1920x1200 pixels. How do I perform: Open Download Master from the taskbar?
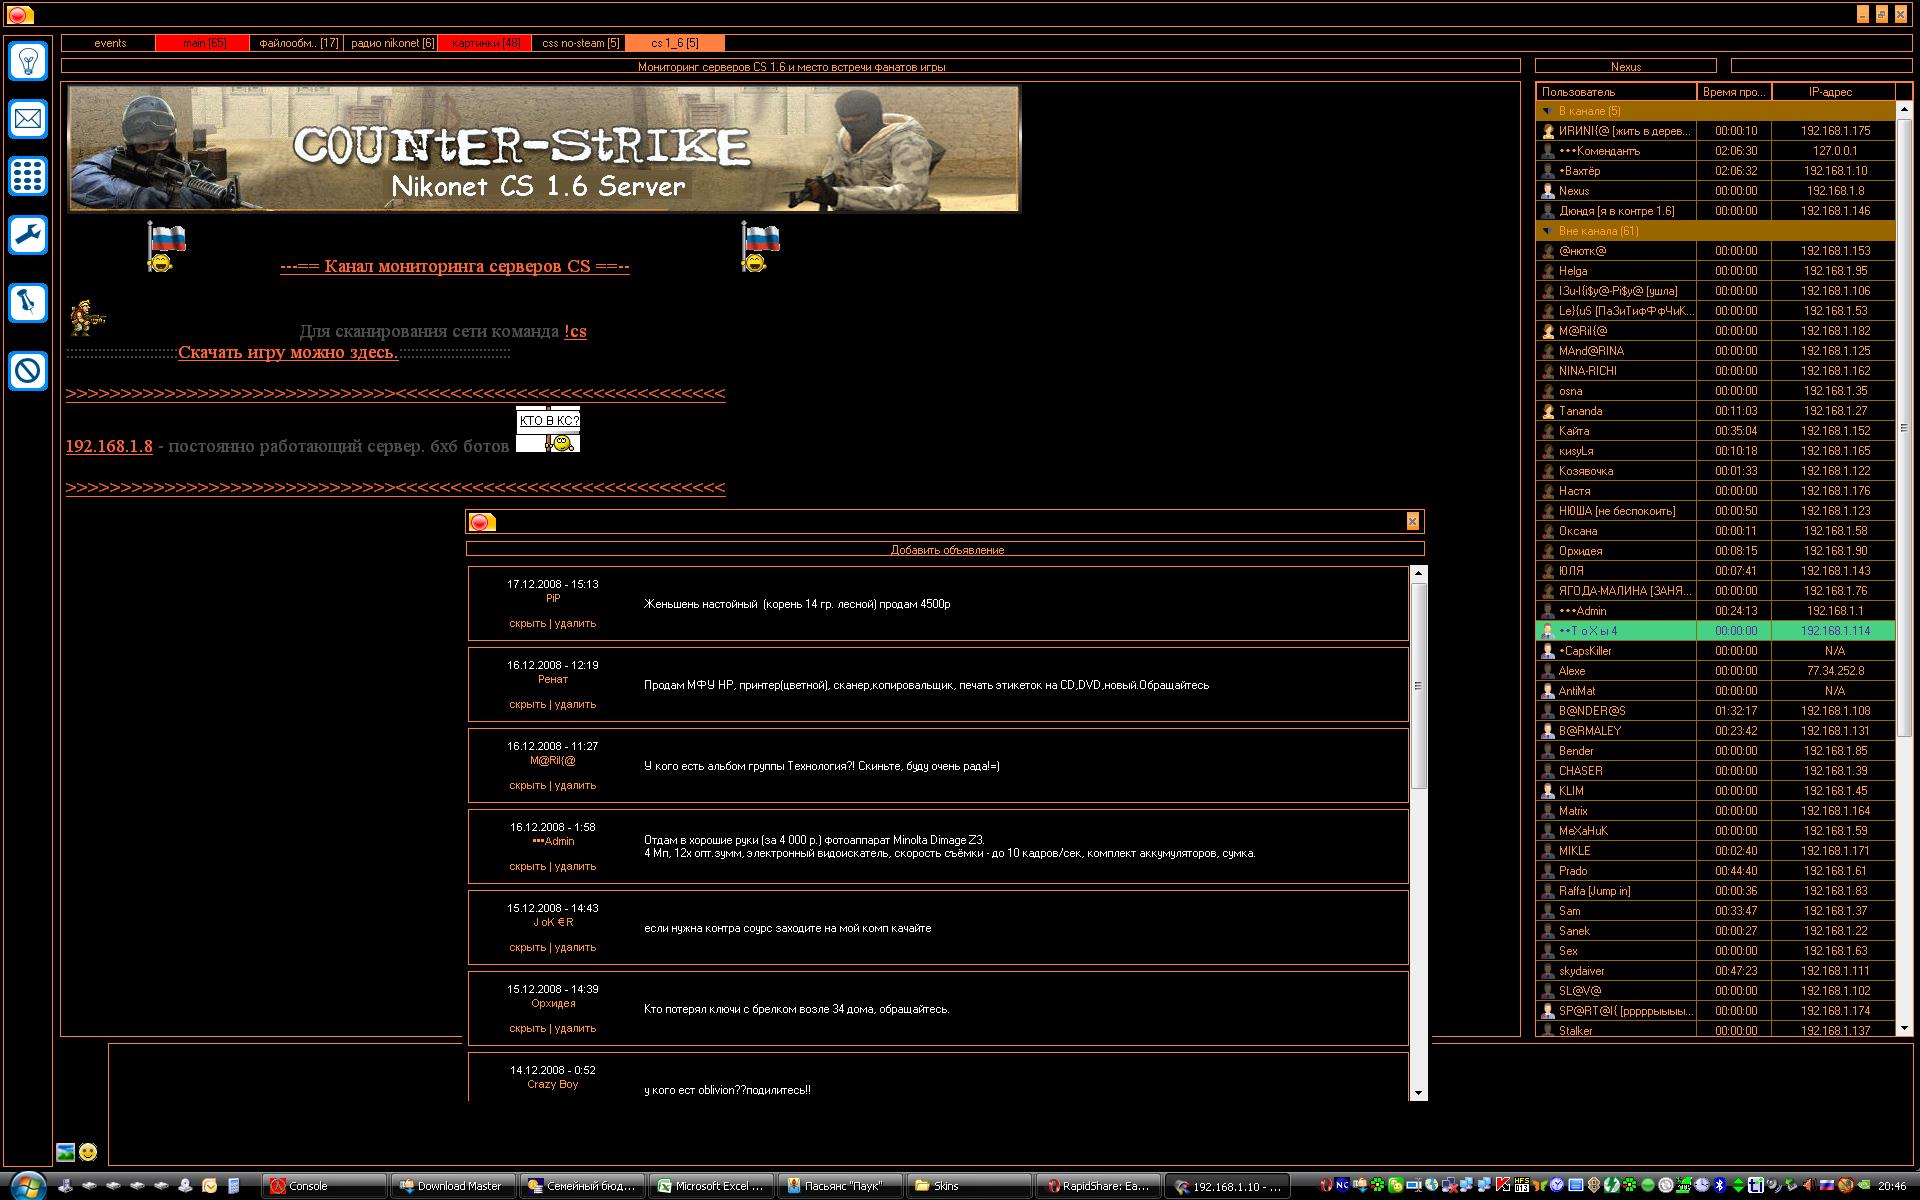452,1186
